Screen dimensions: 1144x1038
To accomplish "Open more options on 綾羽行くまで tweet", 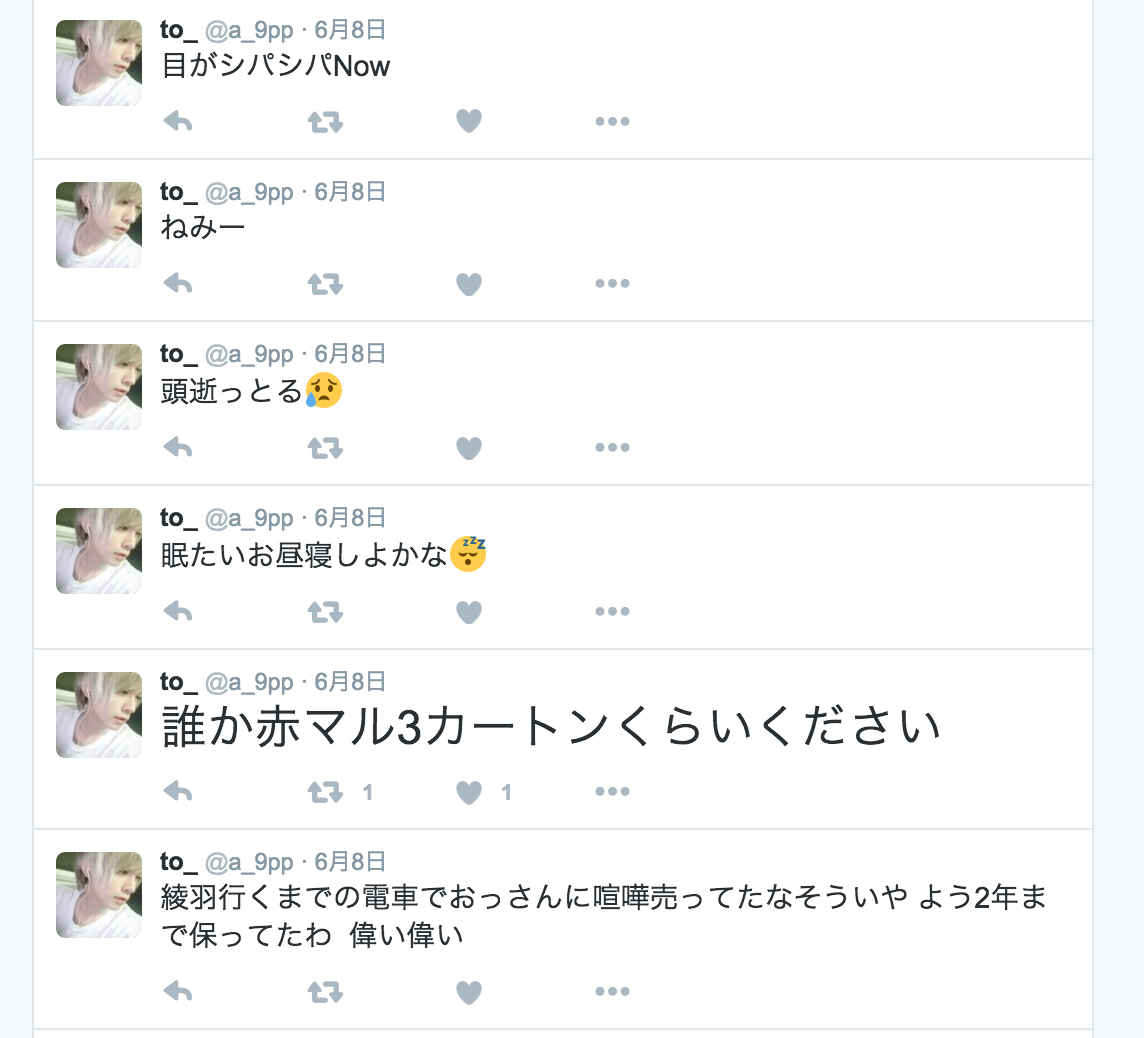I will point(612,991).
